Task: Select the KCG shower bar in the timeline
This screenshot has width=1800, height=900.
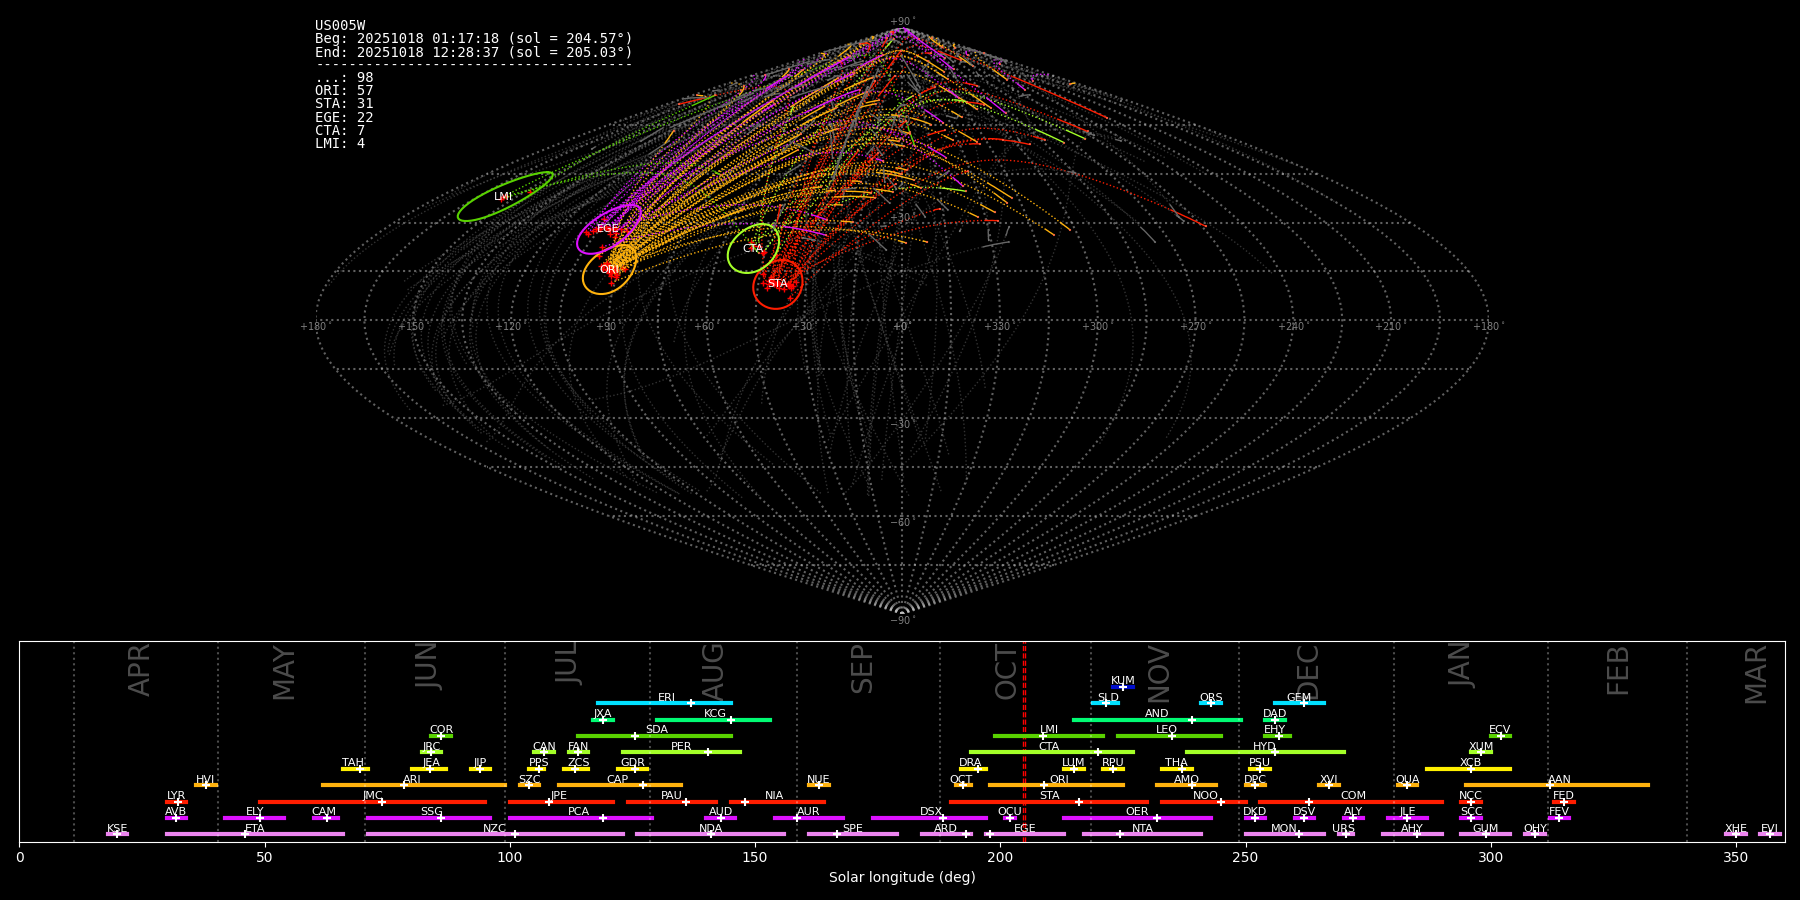Action: [713, 720]
